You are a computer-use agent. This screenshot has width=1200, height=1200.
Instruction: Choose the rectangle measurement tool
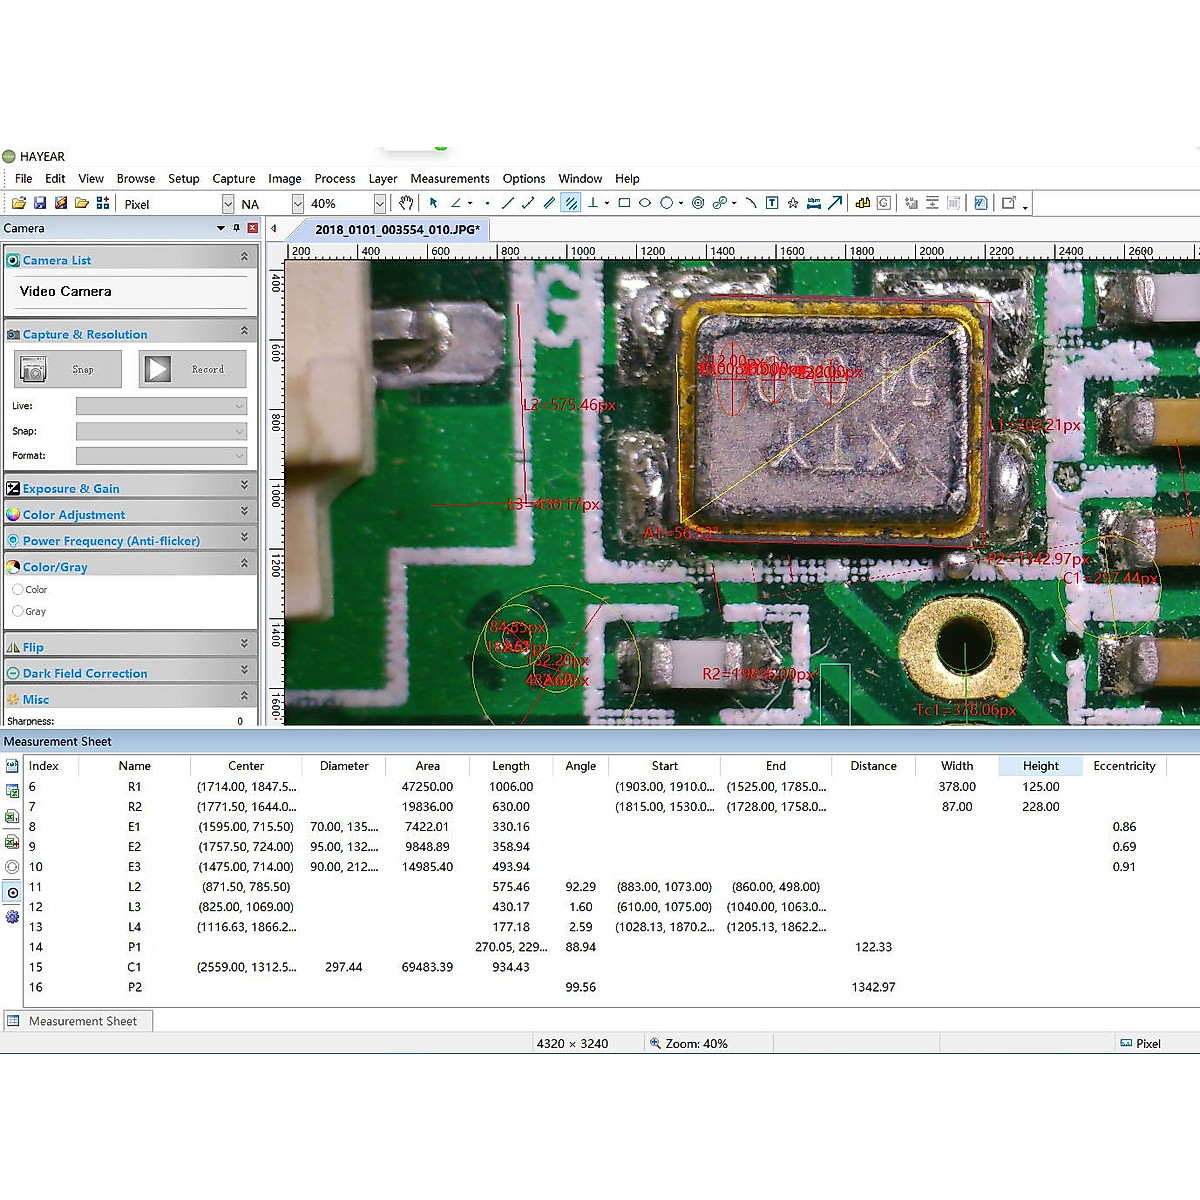pyautogui.click(x=624, y=203)
